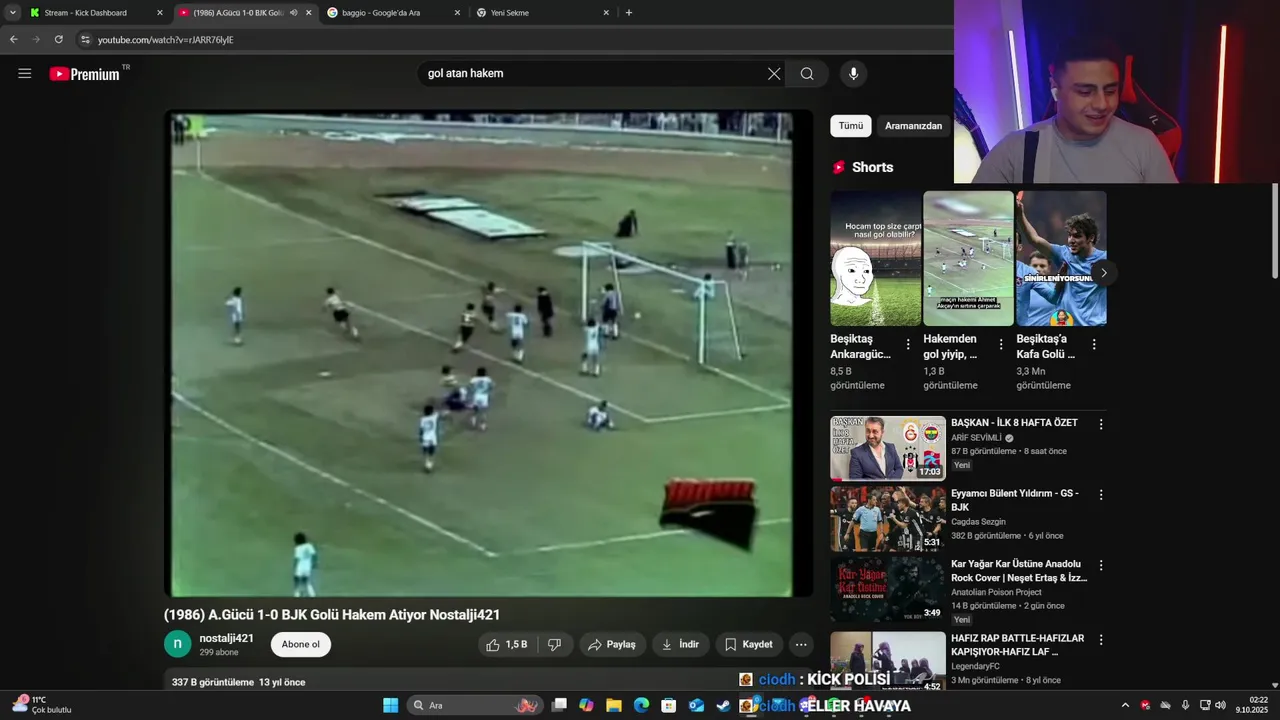The image size is (1280, 720).
Task: Share the video via Paylaş button
Action: tap(612, 645)
